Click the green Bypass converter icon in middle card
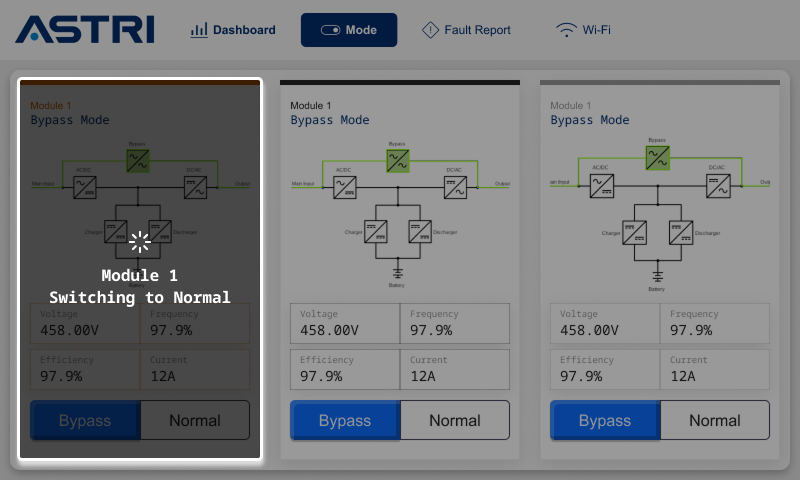800x480 pixels. [398, 159]
